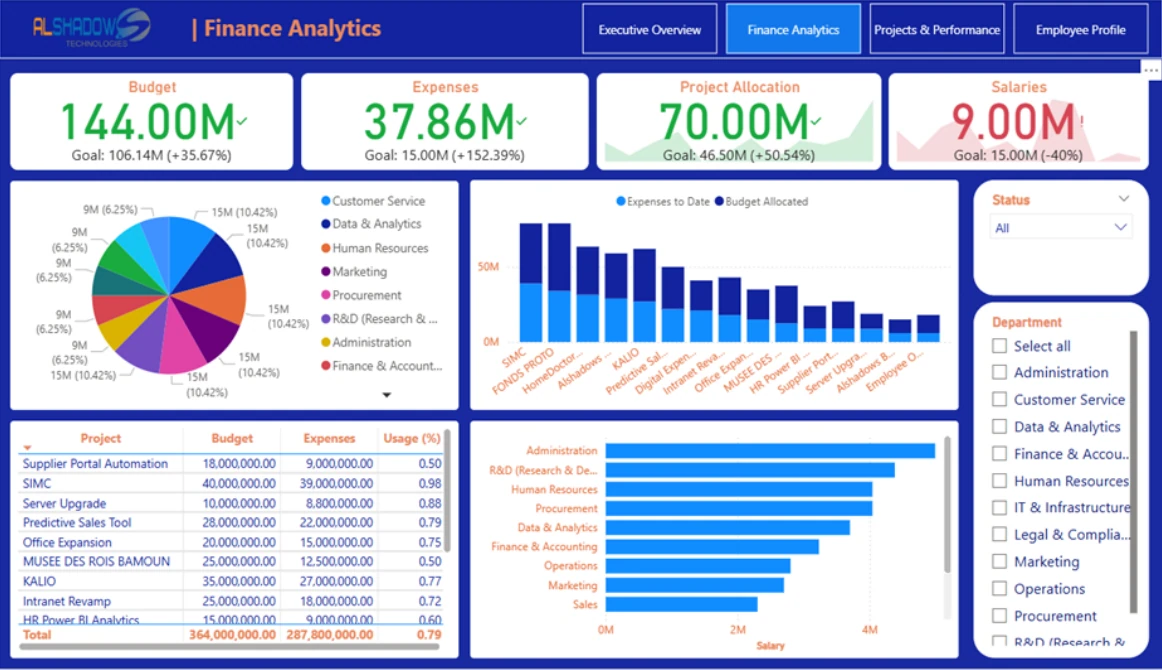Screen dimensions: 1162x670
Task: Open the more options ellipsis menu
Action: 1151,70
